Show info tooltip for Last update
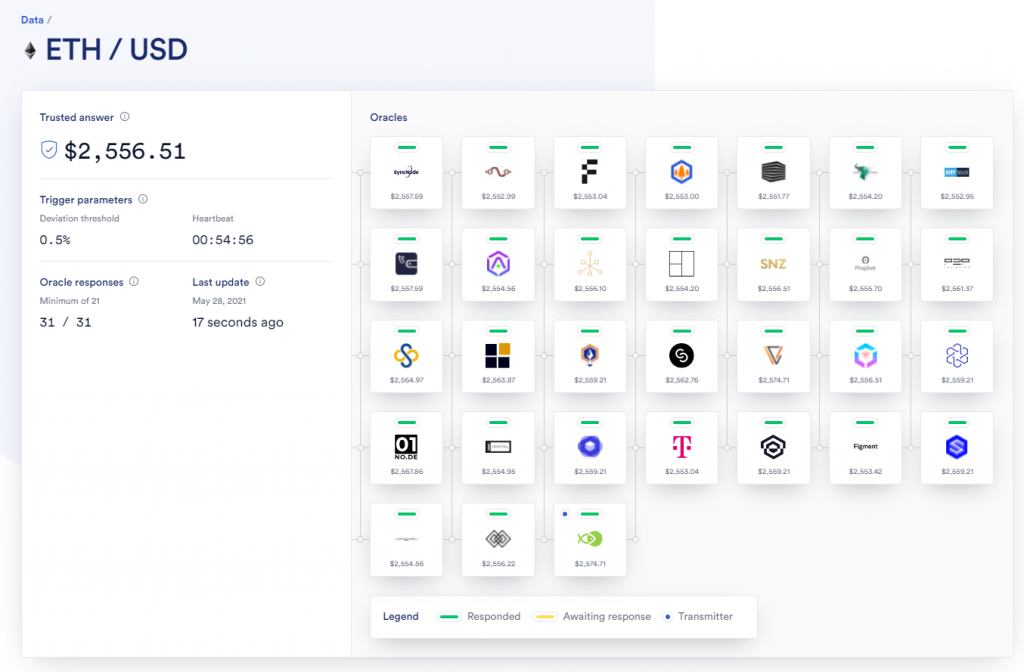This screenshot has height=672, width=1024. 260,281
